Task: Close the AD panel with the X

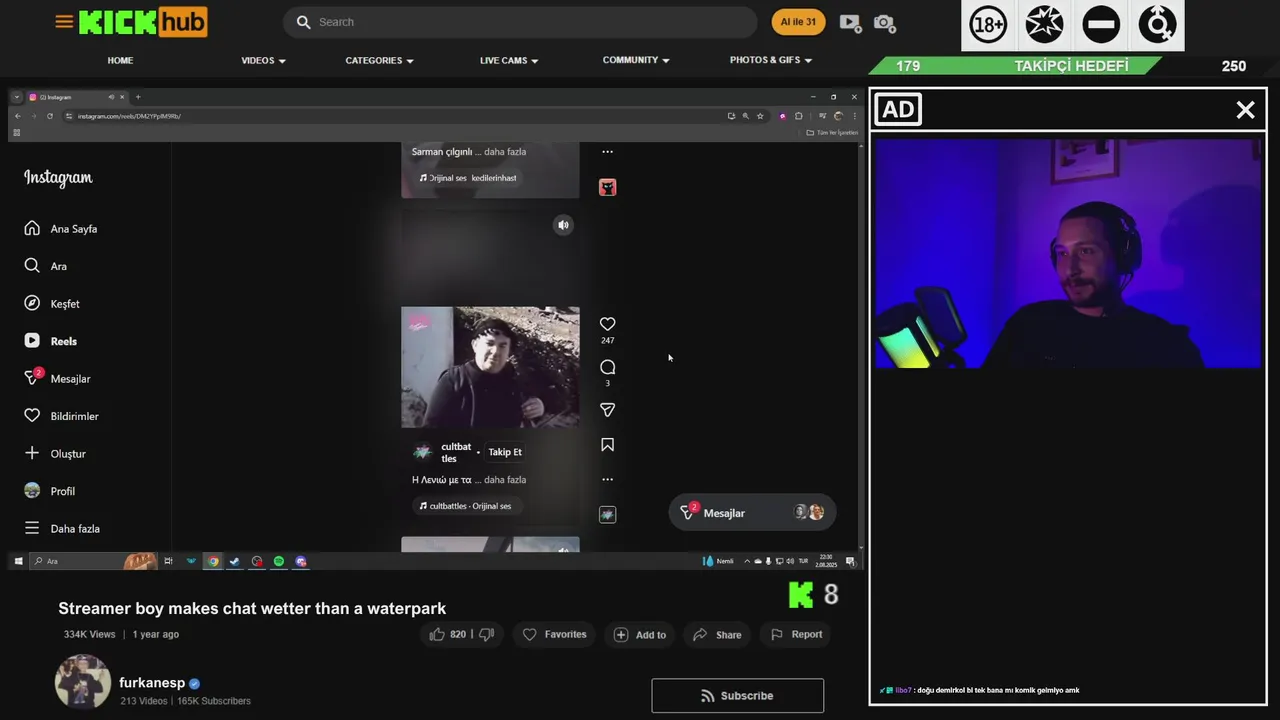Action: coord(1245,110)
